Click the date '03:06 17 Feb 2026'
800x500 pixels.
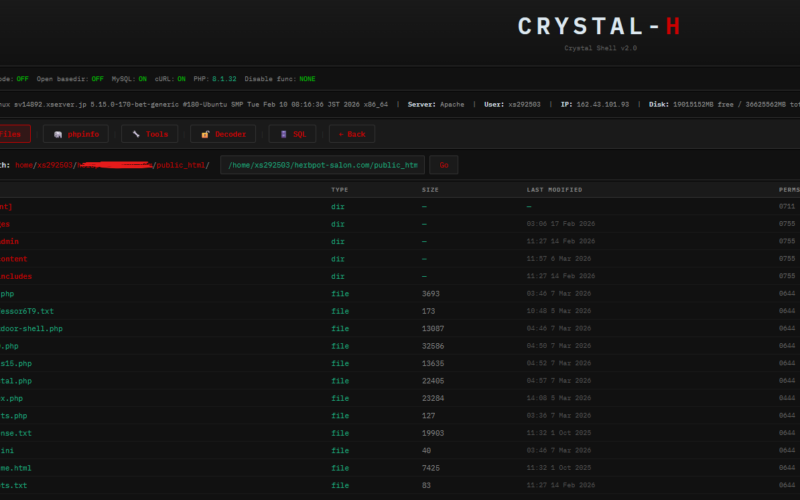point(561,224)
